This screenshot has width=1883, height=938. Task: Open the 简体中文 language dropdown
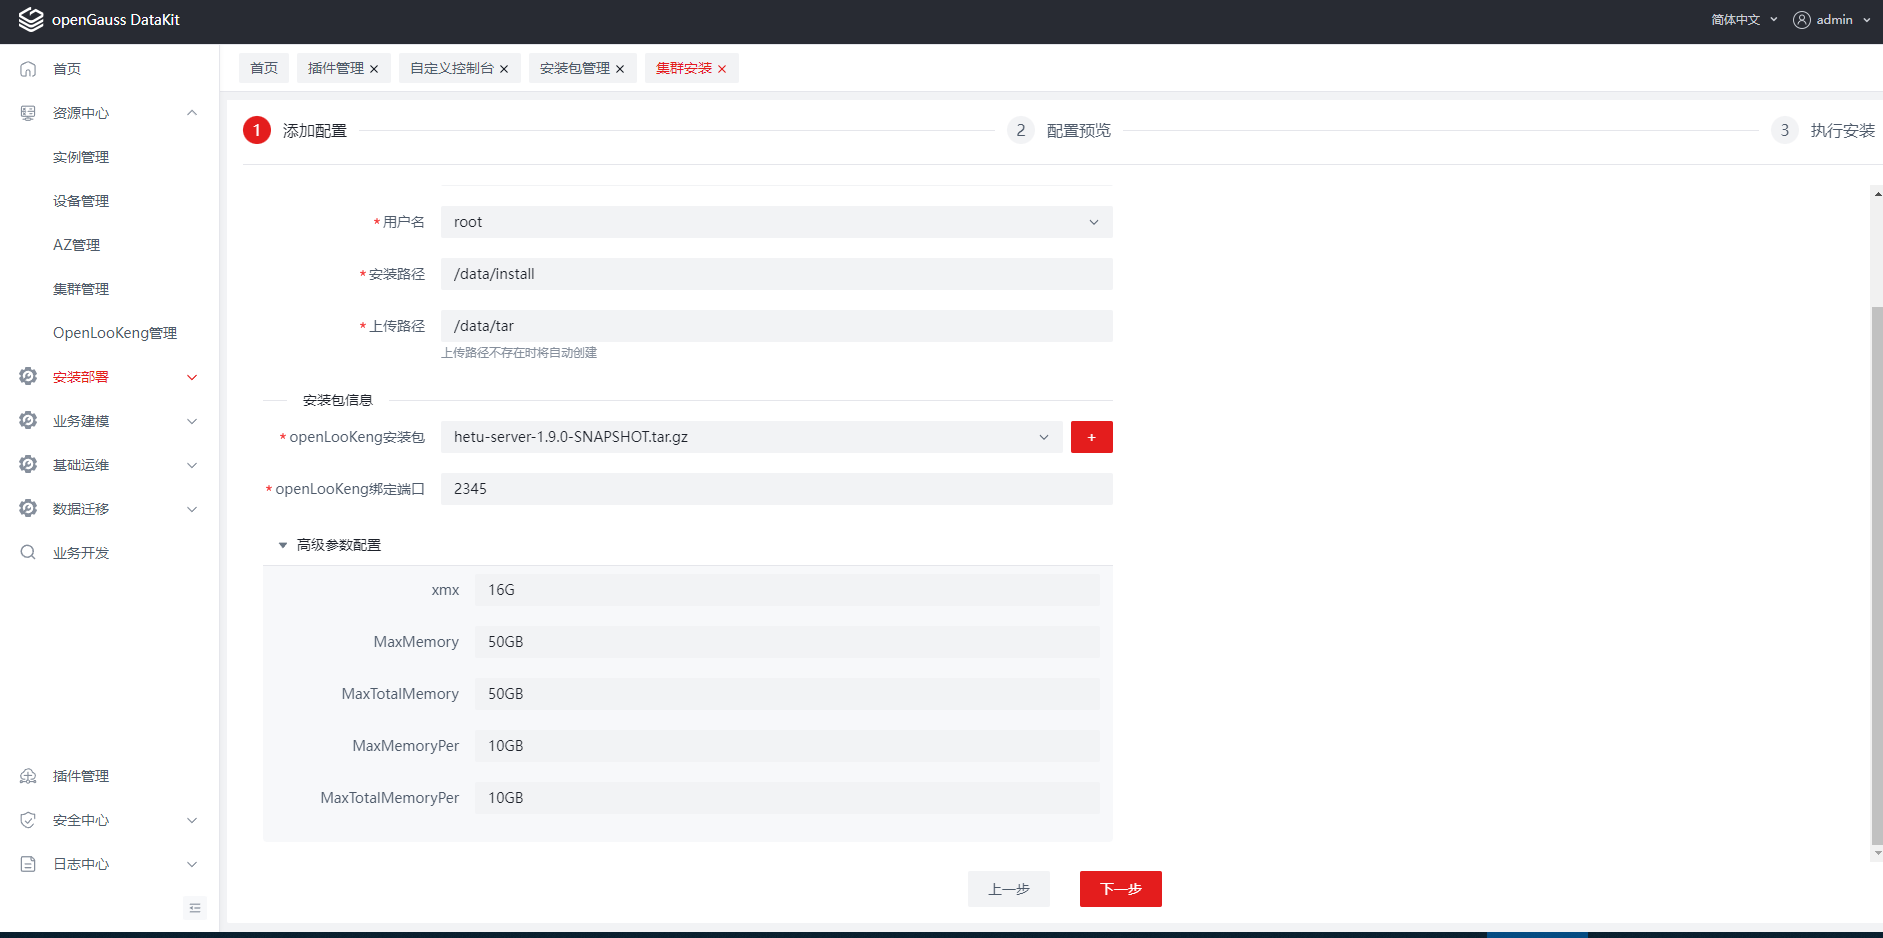(x=1743, y=20)
